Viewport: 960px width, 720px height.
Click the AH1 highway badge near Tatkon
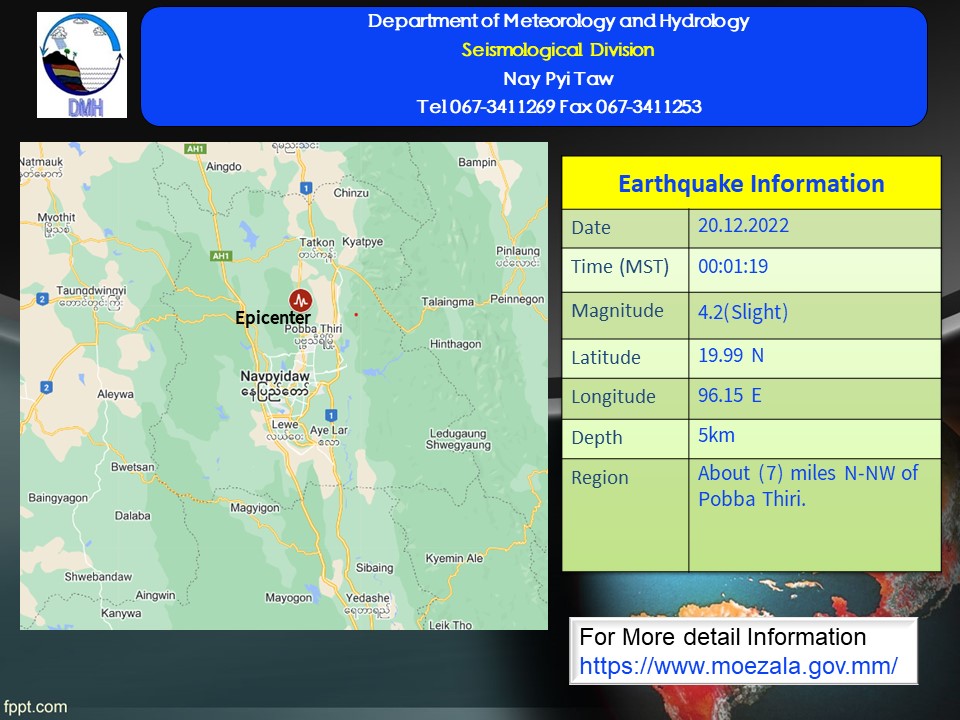220,256
